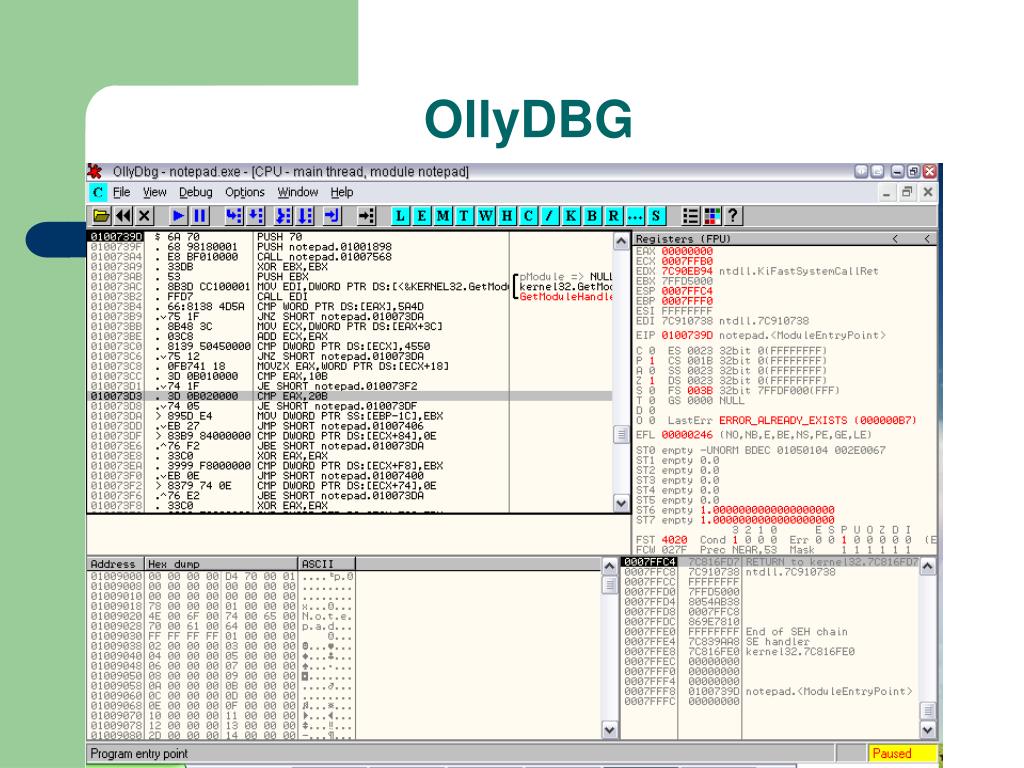Click the cyan C system menu icon
The height and width of the screenshot is (768, 1024).
click(x=98, y=192)
